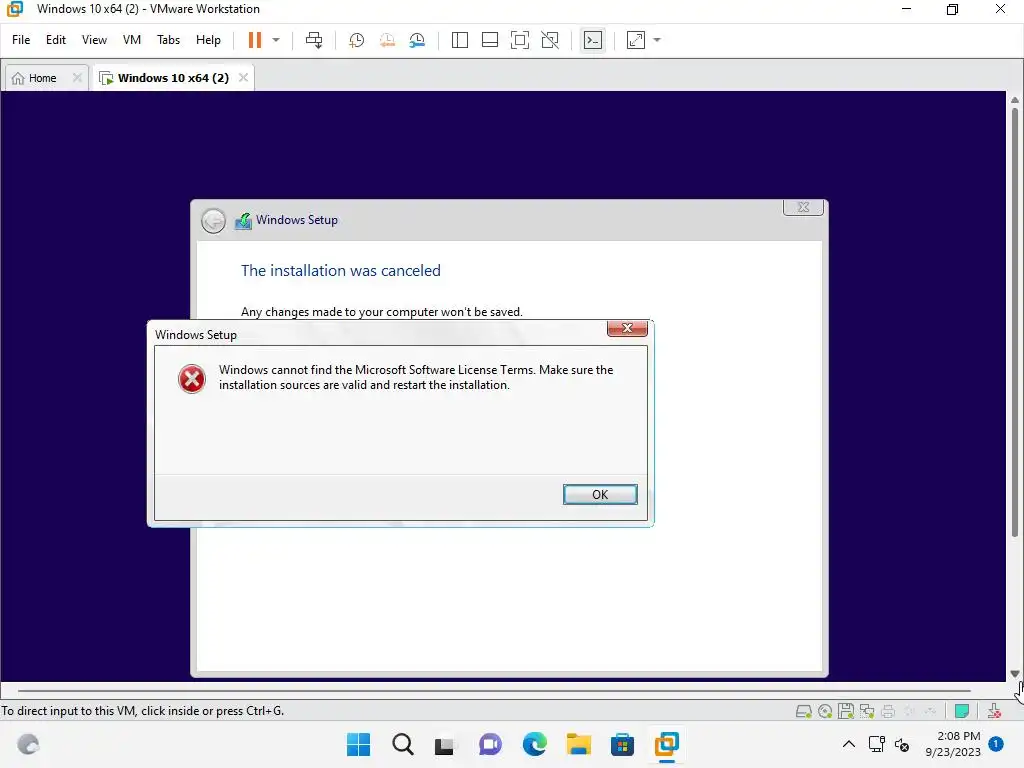Viewport: 1024px width, 768px height.
Task: Toggle the thumbnail bar bottom panel
Action: click(x=490, y=40)
